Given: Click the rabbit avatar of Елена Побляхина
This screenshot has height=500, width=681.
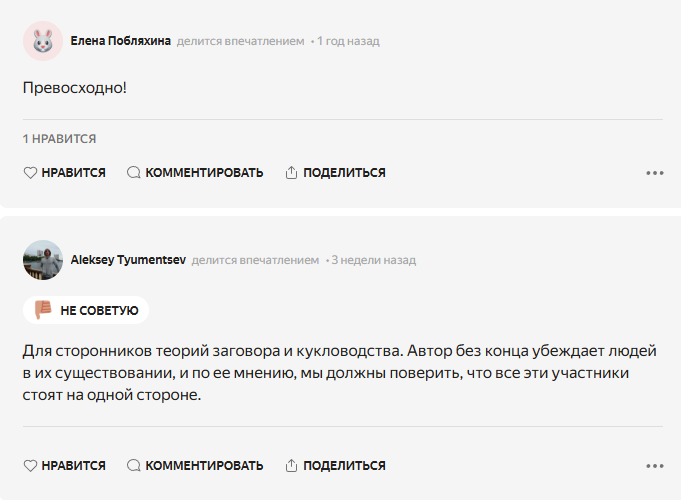Looking at the screenshot, I should (x=43, y=41).
